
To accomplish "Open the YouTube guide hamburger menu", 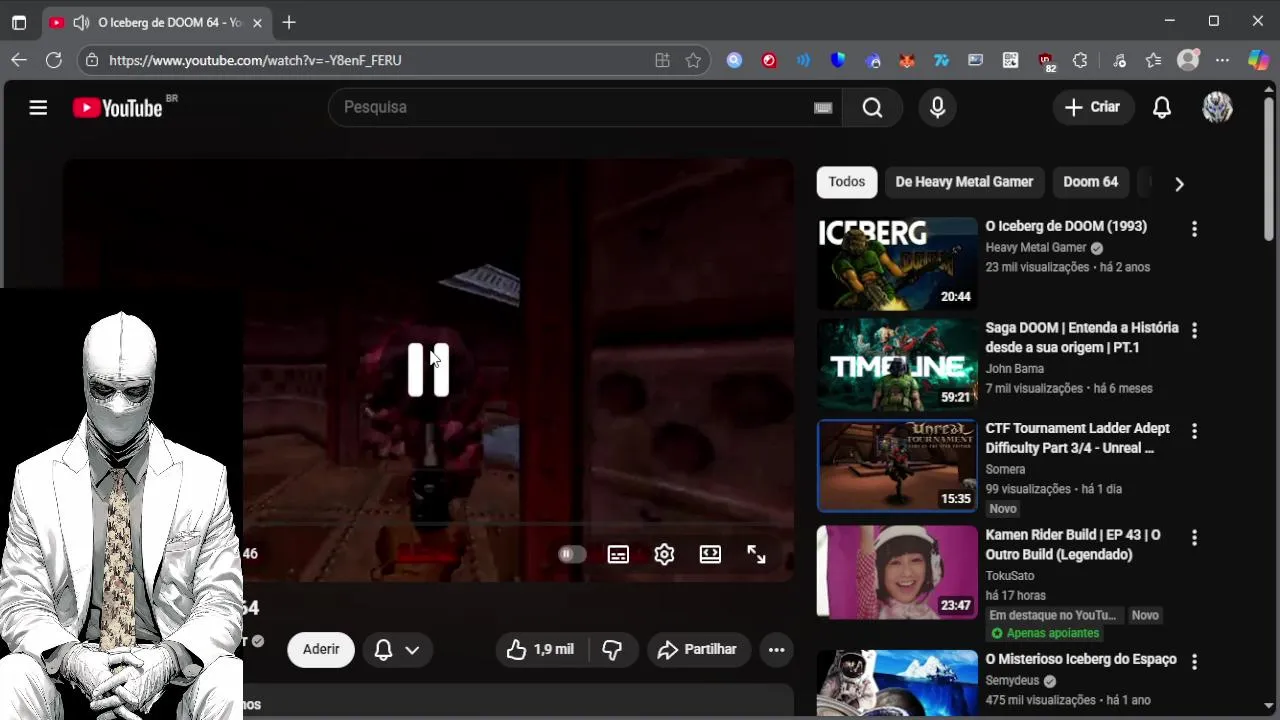I will pos(38,107).
